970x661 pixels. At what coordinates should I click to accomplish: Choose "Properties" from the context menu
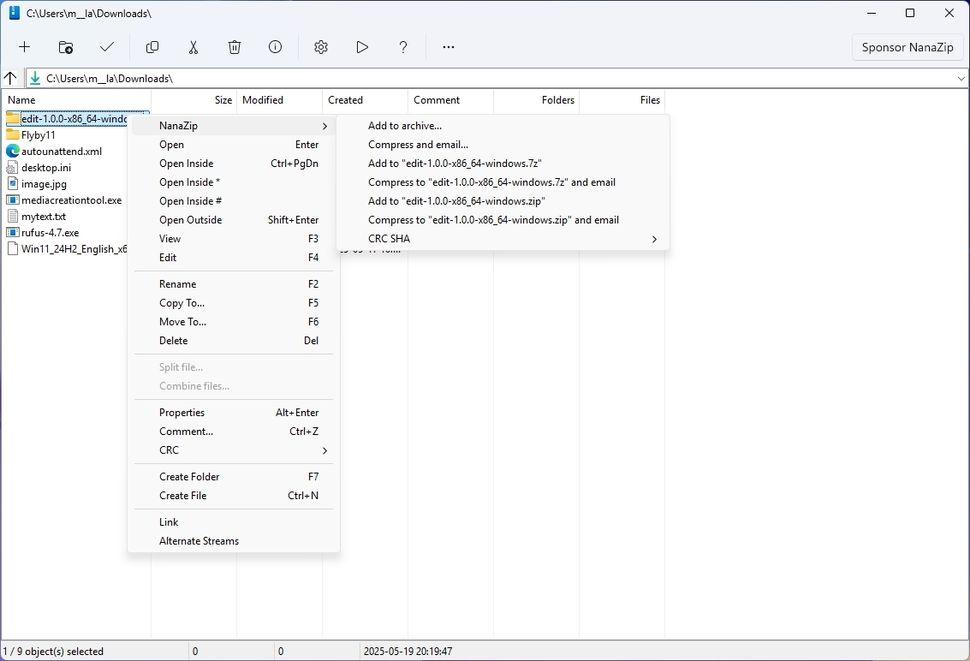[182, 412]
